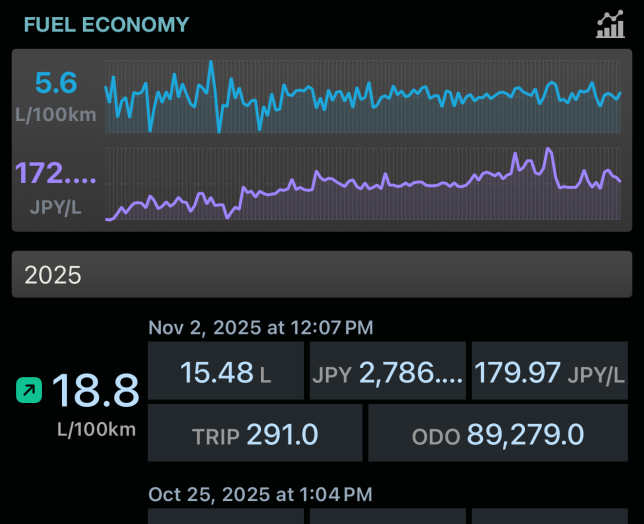Tap the L/100km label under 5.6

56,114
